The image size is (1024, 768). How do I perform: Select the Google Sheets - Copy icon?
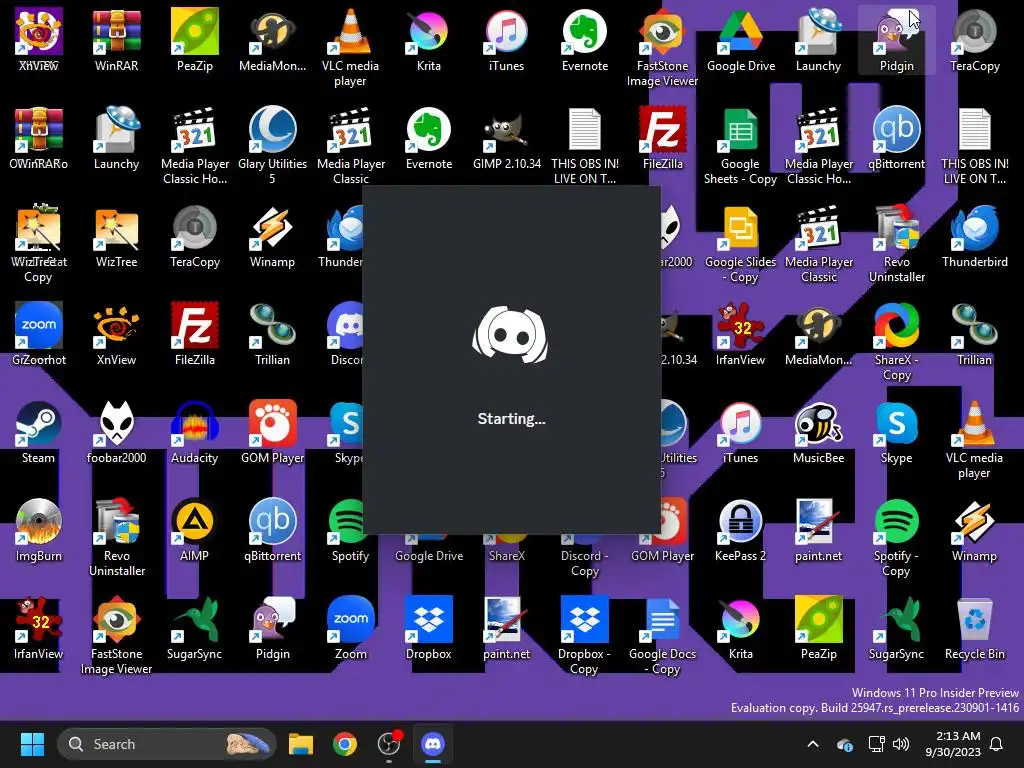point(741,146)
